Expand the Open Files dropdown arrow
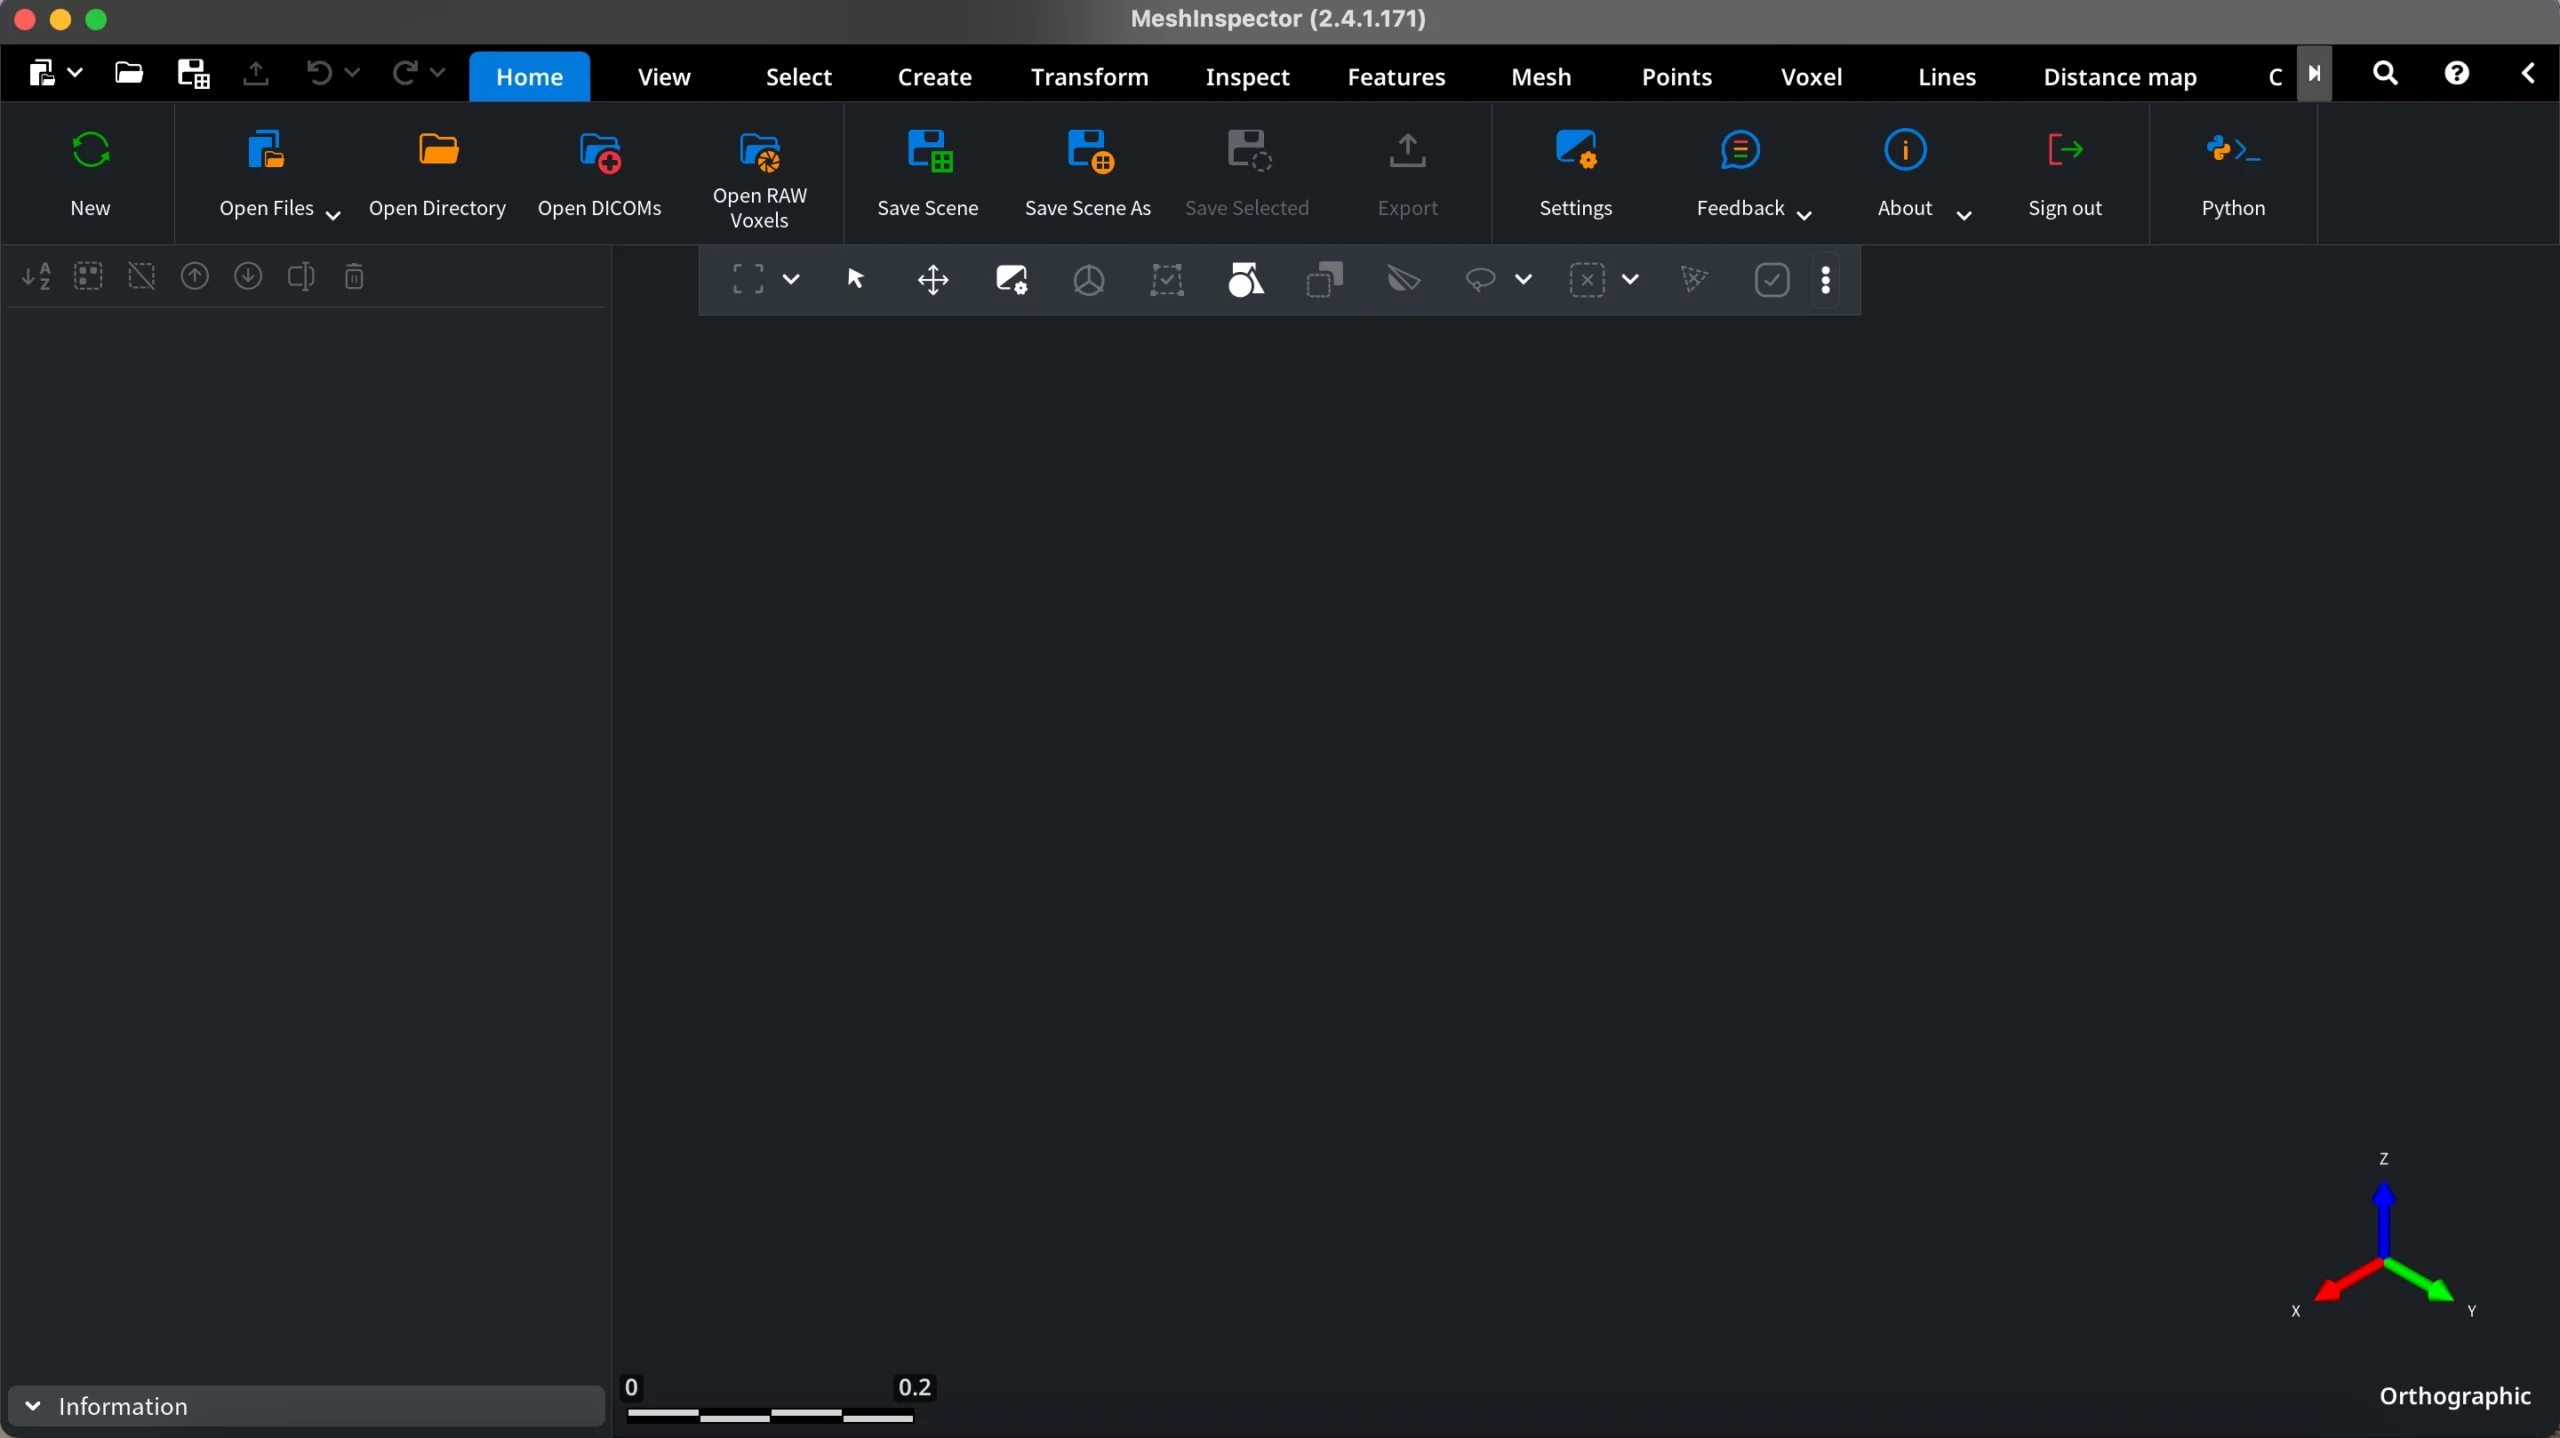The width and height of the screenshot is (2560, 1438). point(334,214)
